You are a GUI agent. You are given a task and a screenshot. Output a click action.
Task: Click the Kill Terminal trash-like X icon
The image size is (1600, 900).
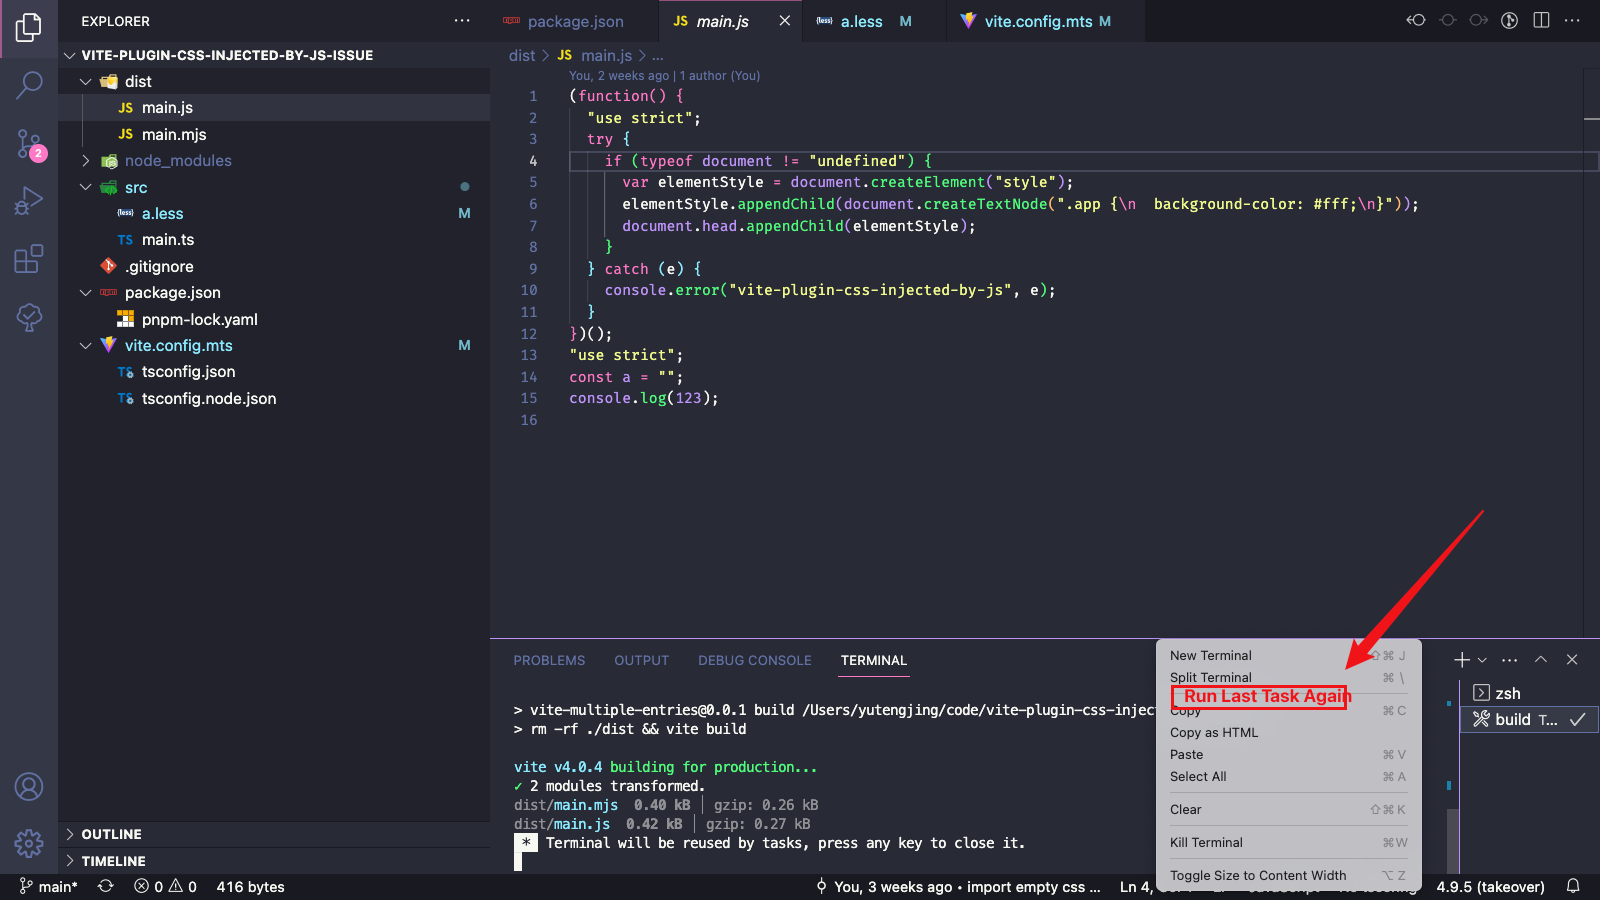(x=1572, y=660)
